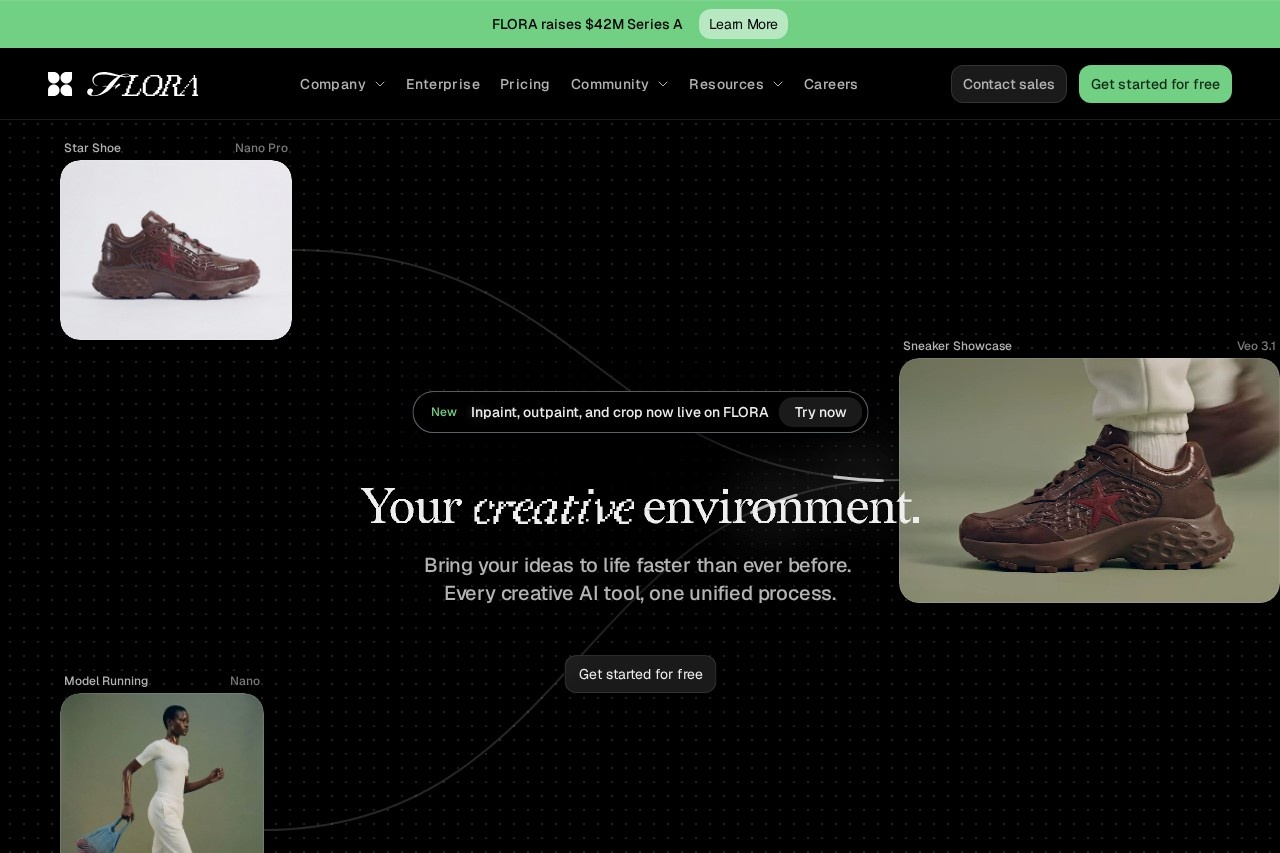Click the FLORA wordmark in the header
Image resolution: width=1280 pixels, height=853 pixels.
143,84
